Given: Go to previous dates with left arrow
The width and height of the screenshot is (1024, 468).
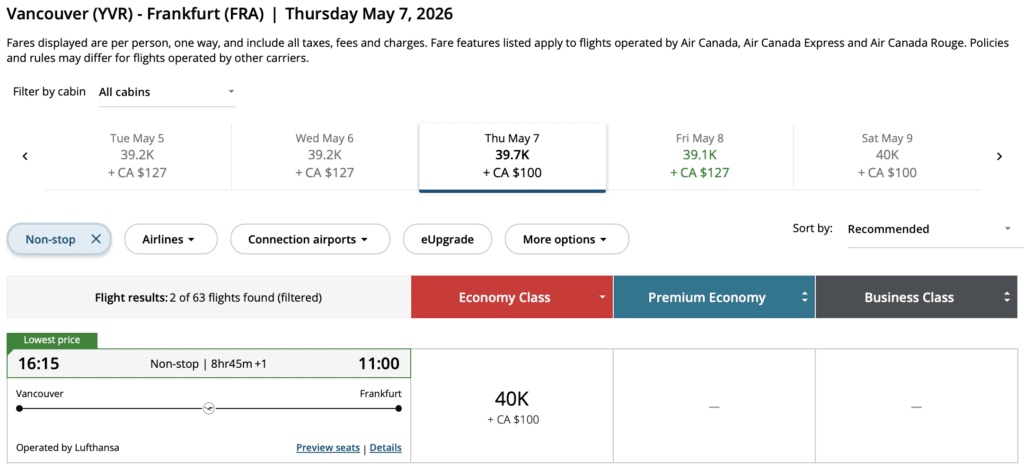Looking at the screenshot, I should 25,156.
